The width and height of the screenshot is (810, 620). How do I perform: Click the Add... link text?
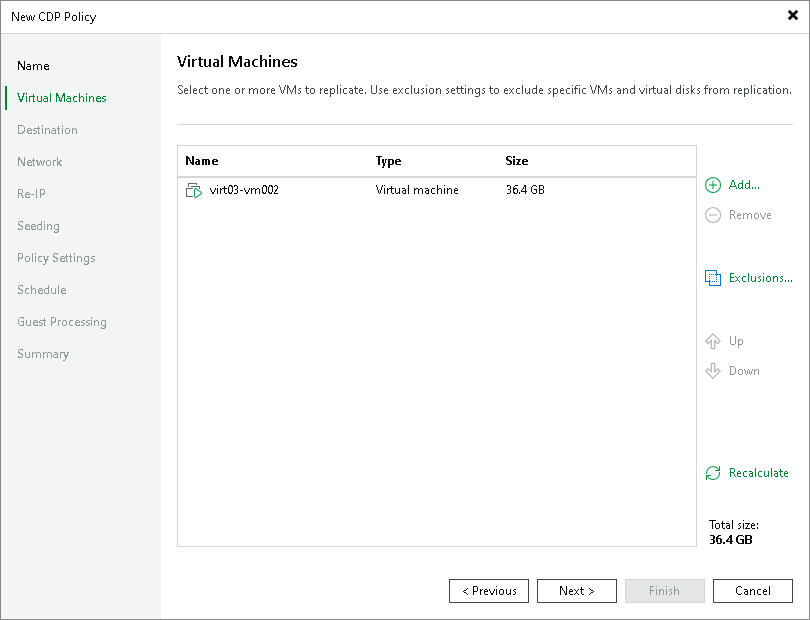point(744,185)
